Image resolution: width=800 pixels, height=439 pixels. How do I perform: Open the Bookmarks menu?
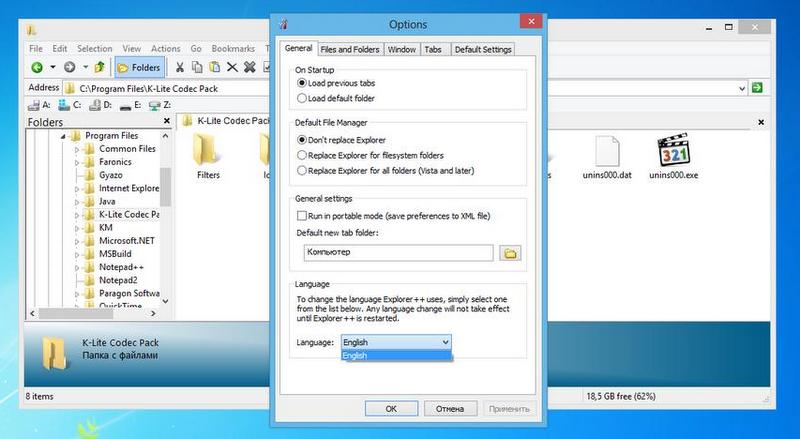[x=233, y=48]
